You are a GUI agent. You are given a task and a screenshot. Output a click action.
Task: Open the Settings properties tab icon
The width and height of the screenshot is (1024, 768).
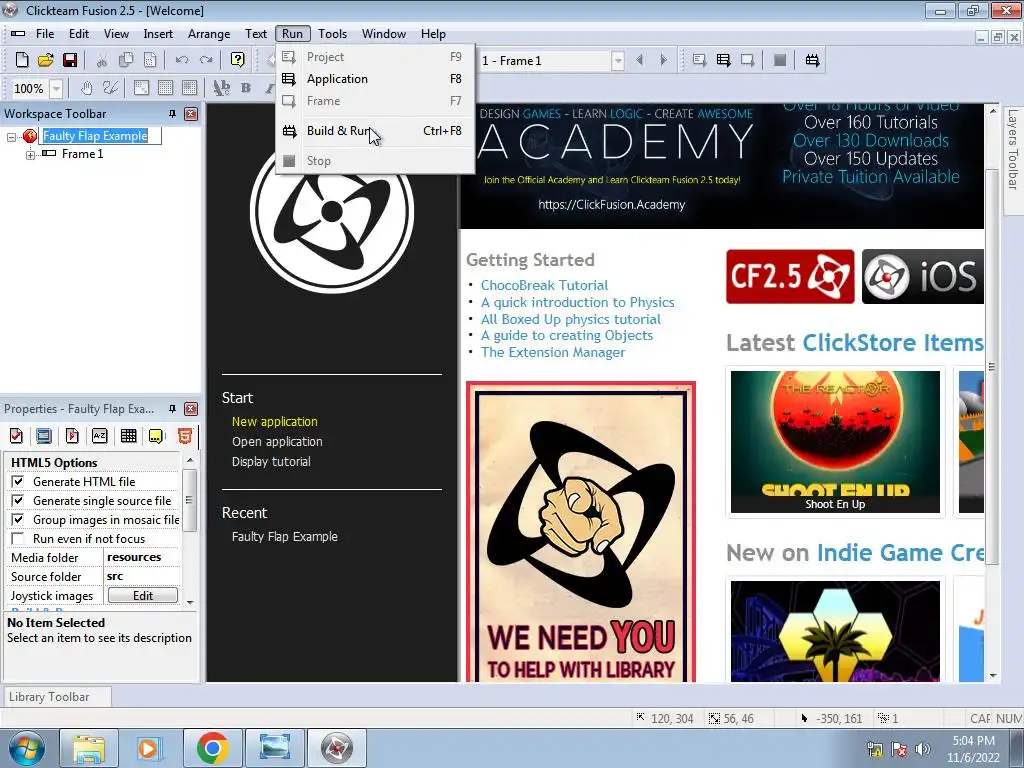(x=16, y=436)
